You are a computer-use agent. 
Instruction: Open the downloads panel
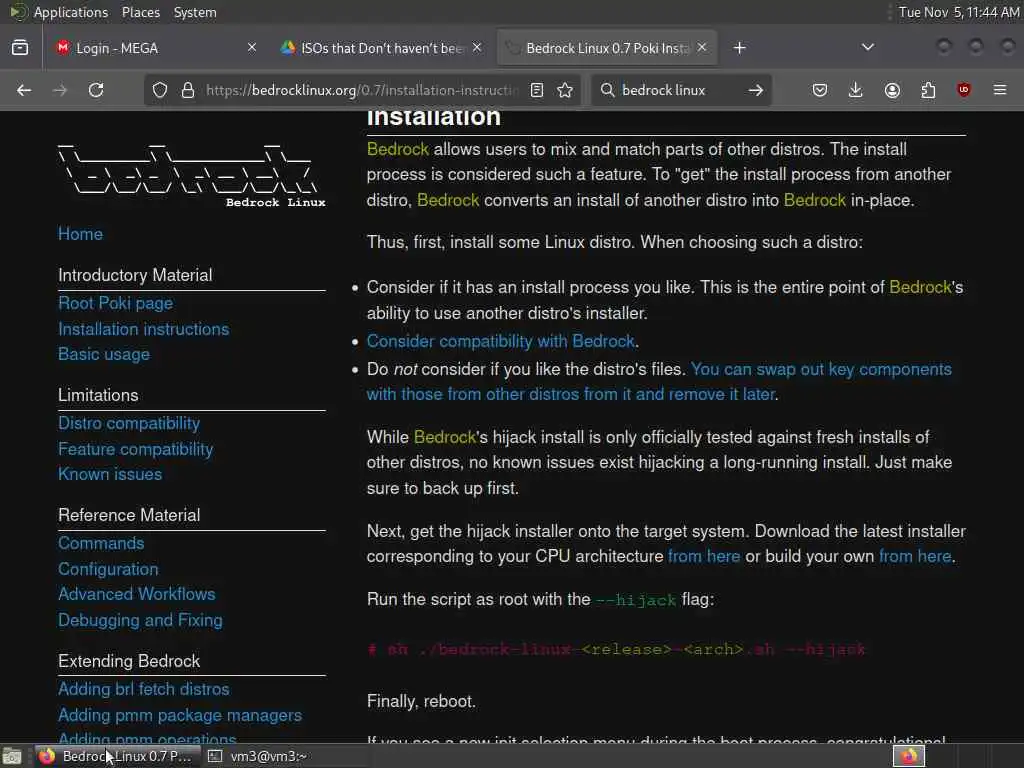click(856, 90)
